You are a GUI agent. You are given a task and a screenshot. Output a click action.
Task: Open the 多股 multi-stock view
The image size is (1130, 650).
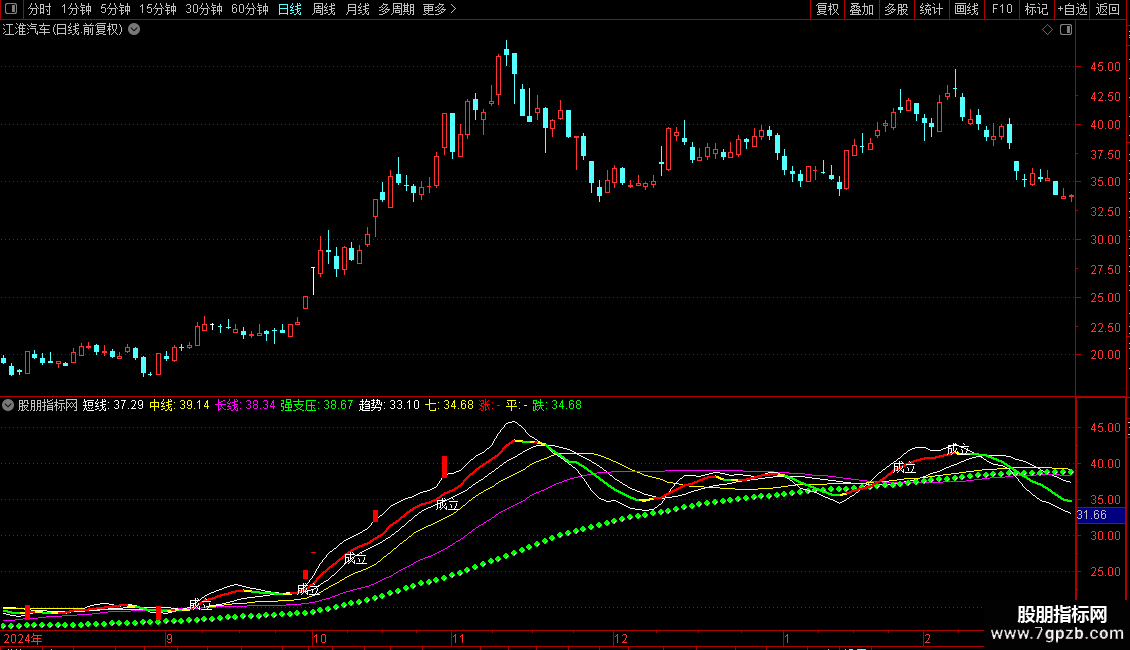(896, 9)
